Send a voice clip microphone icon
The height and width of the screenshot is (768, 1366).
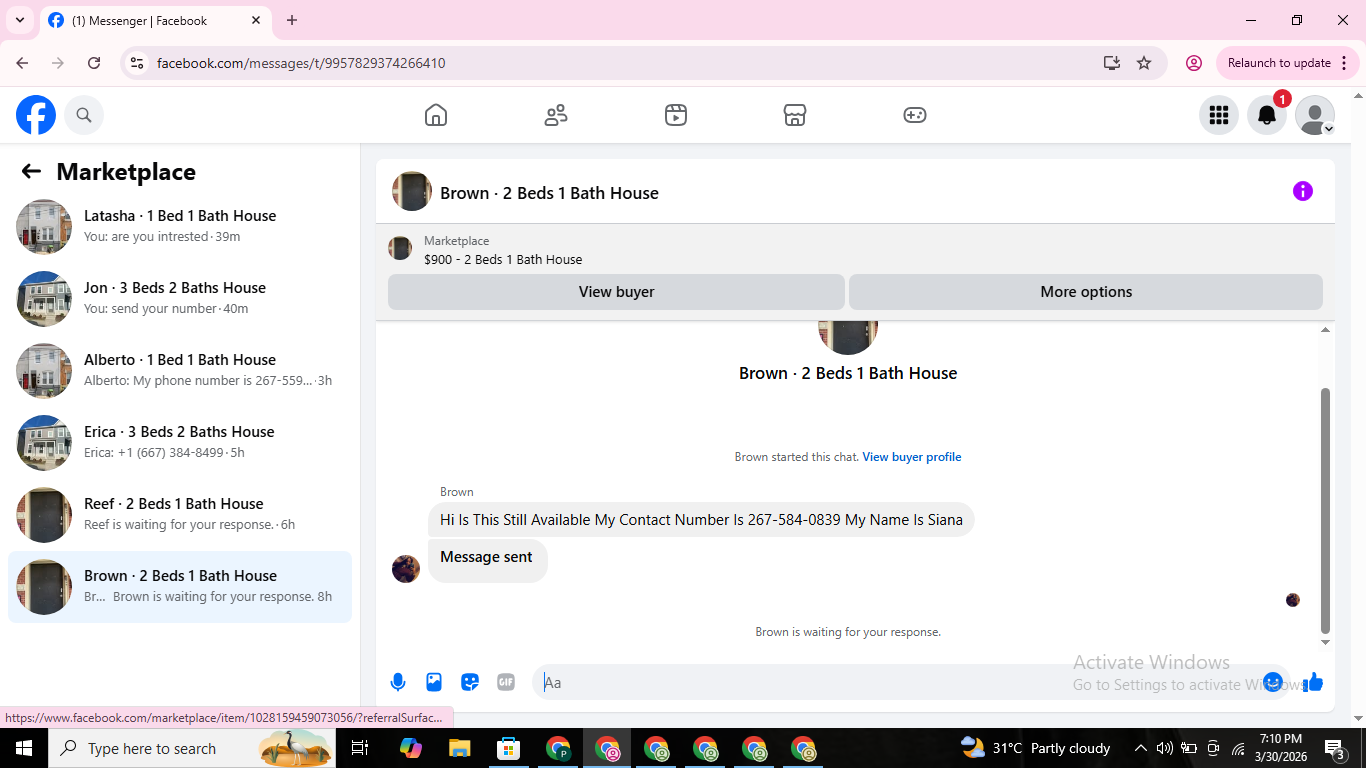(x=398, y=682)
